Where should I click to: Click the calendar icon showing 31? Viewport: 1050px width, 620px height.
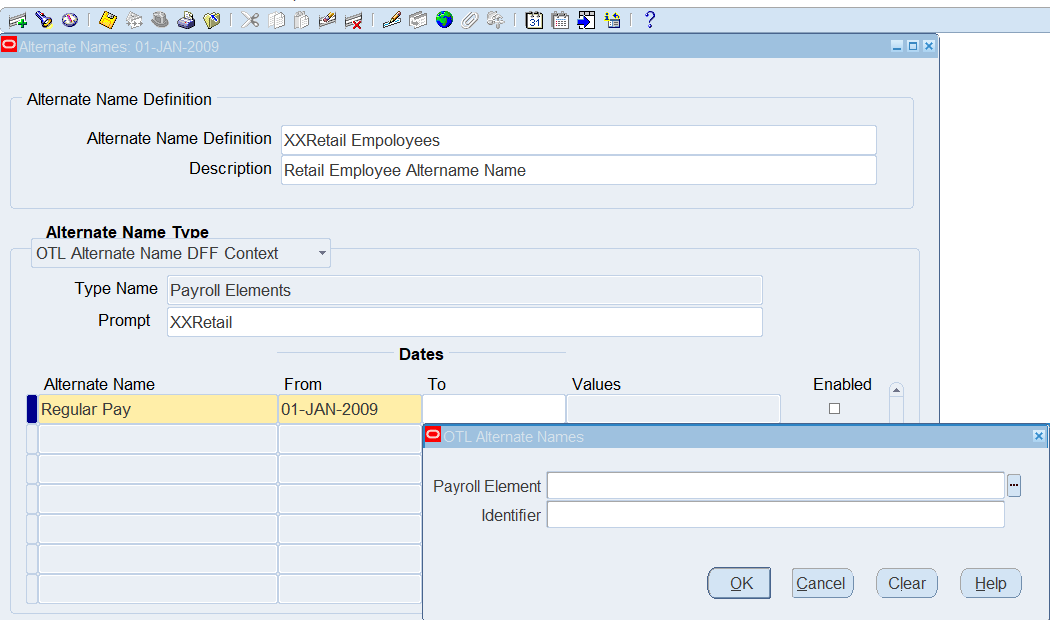(x=534, y=20)
